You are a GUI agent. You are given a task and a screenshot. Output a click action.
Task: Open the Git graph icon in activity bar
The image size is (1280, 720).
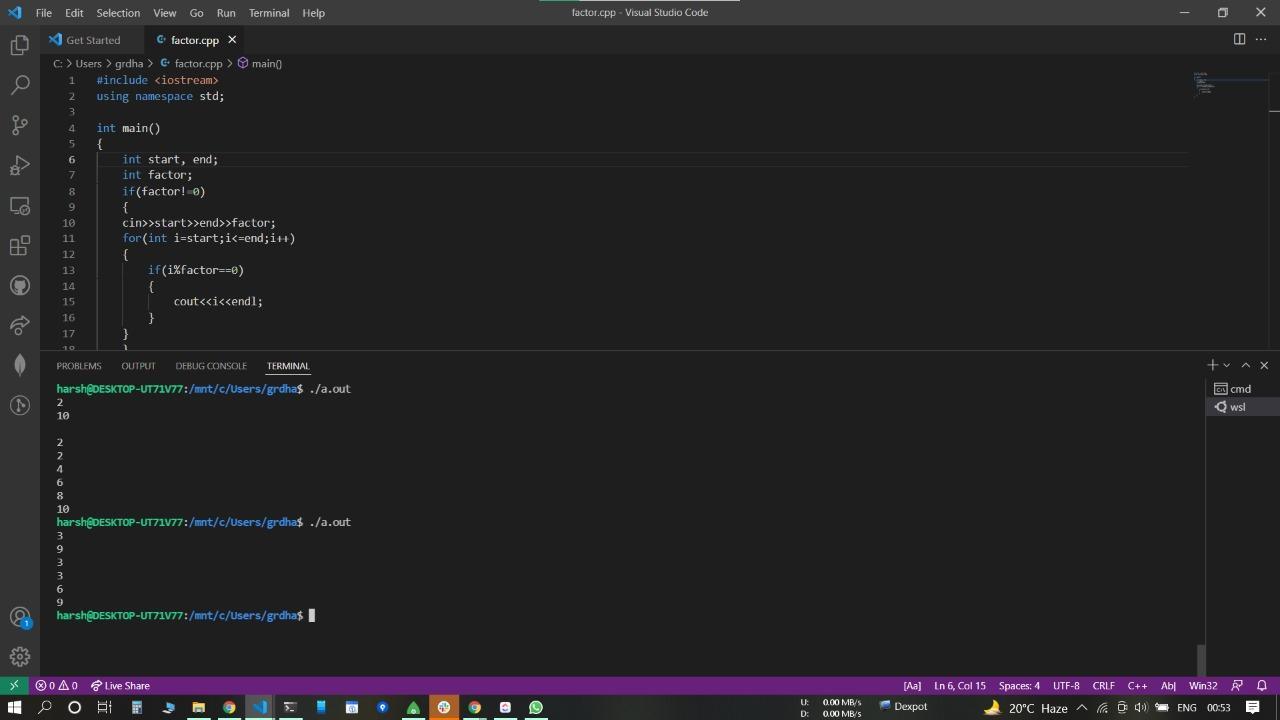20,405
